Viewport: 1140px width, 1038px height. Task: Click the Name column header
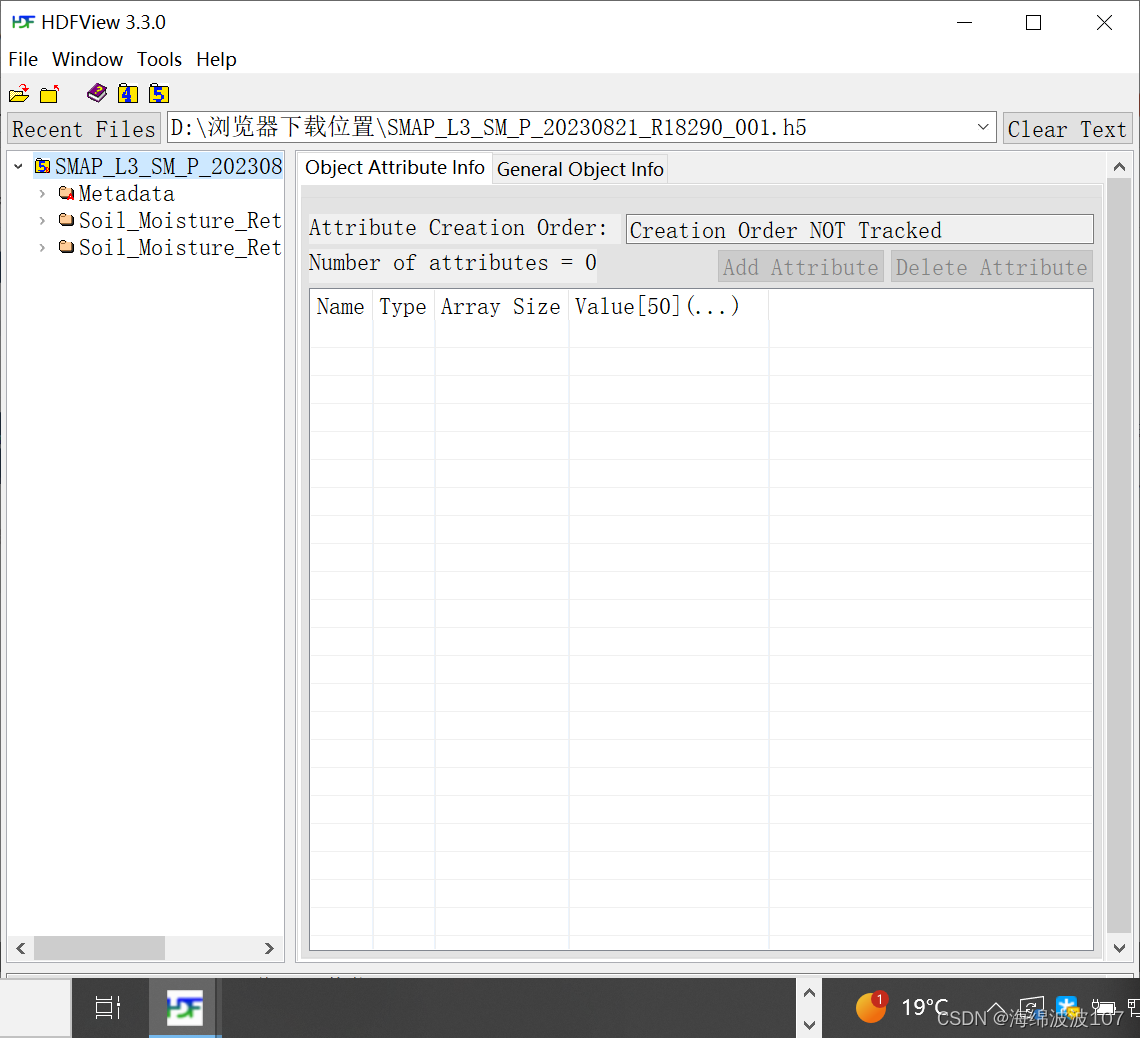pos(340,306)
